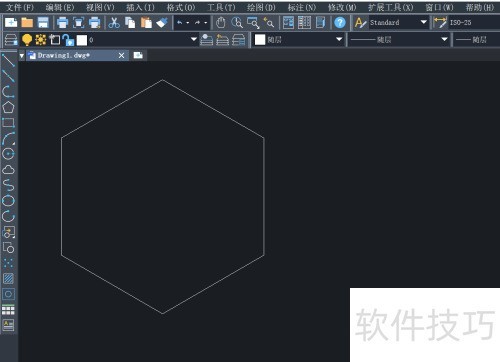Select the Multiline Text tool
The width and height of the screenshot is (500, 362).
pyautogui.click(x=8, y=325)
